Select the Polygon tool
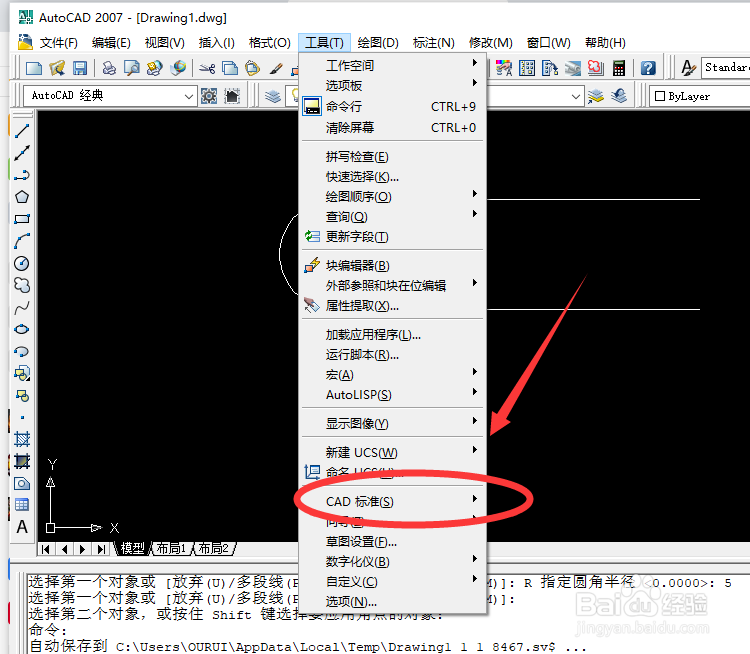The height and width of the screenshot is (654, 750). tap(22, 197)
